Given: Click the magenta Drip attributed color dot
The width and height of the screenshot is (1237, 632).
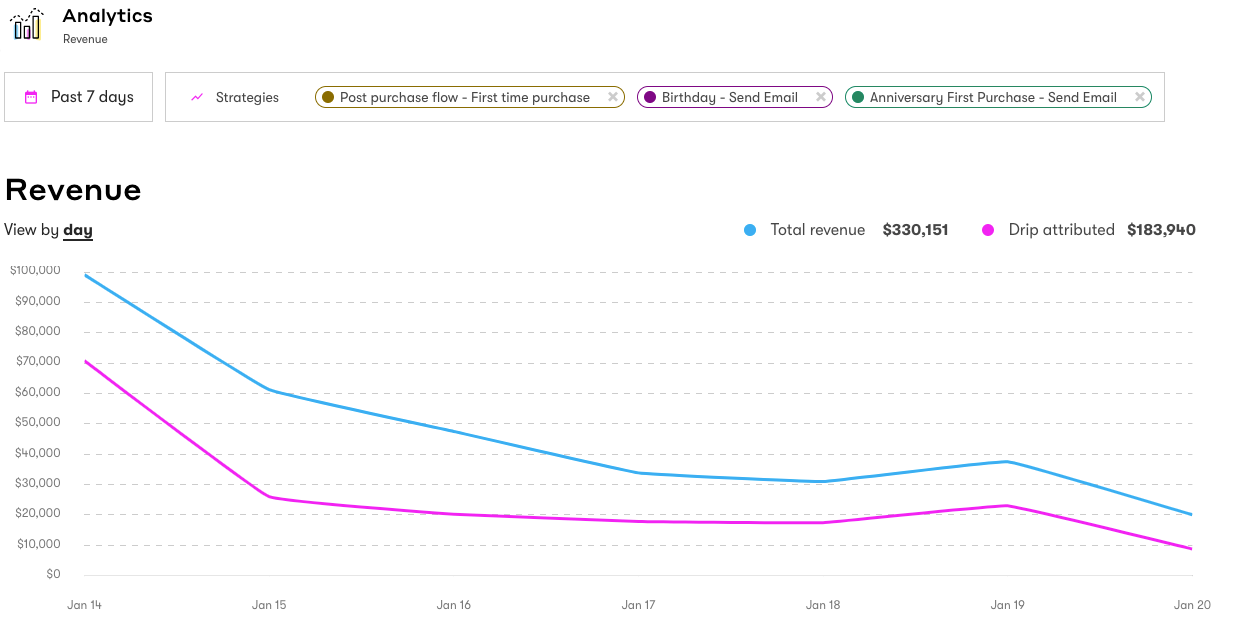Looking at the screenshot, I should [990, 229].
